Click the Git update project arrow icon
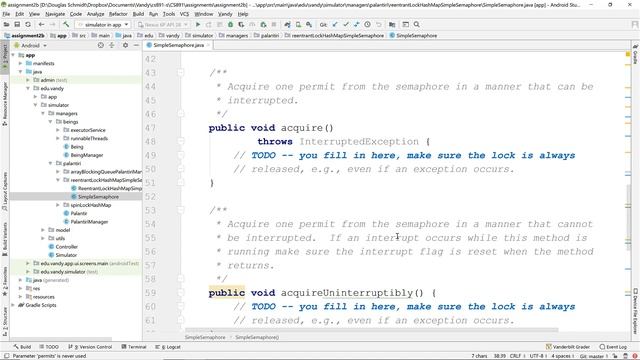Image resolution: width=640 pixels, height=360 pixels. point(335,24)
